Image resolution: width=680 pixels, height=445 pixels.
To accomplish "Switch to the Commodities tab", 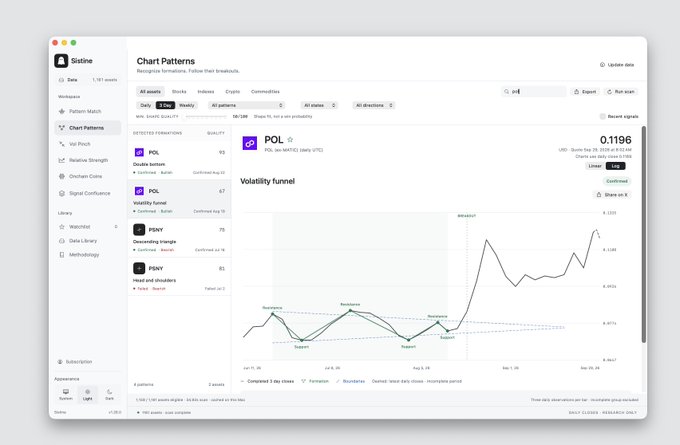I will [265, 92].
